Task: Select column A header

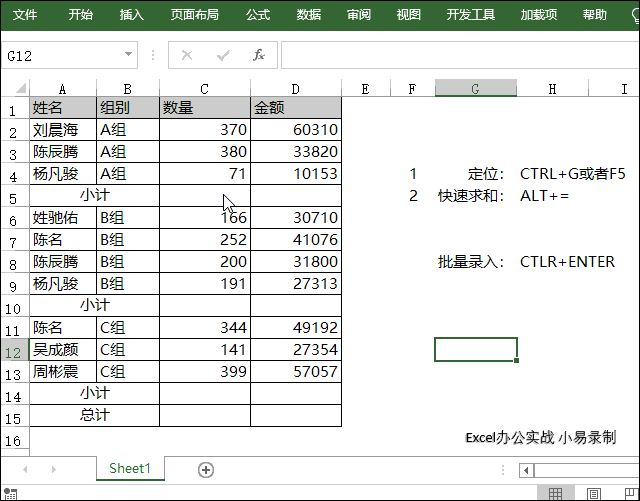Action: pos(63,88)
